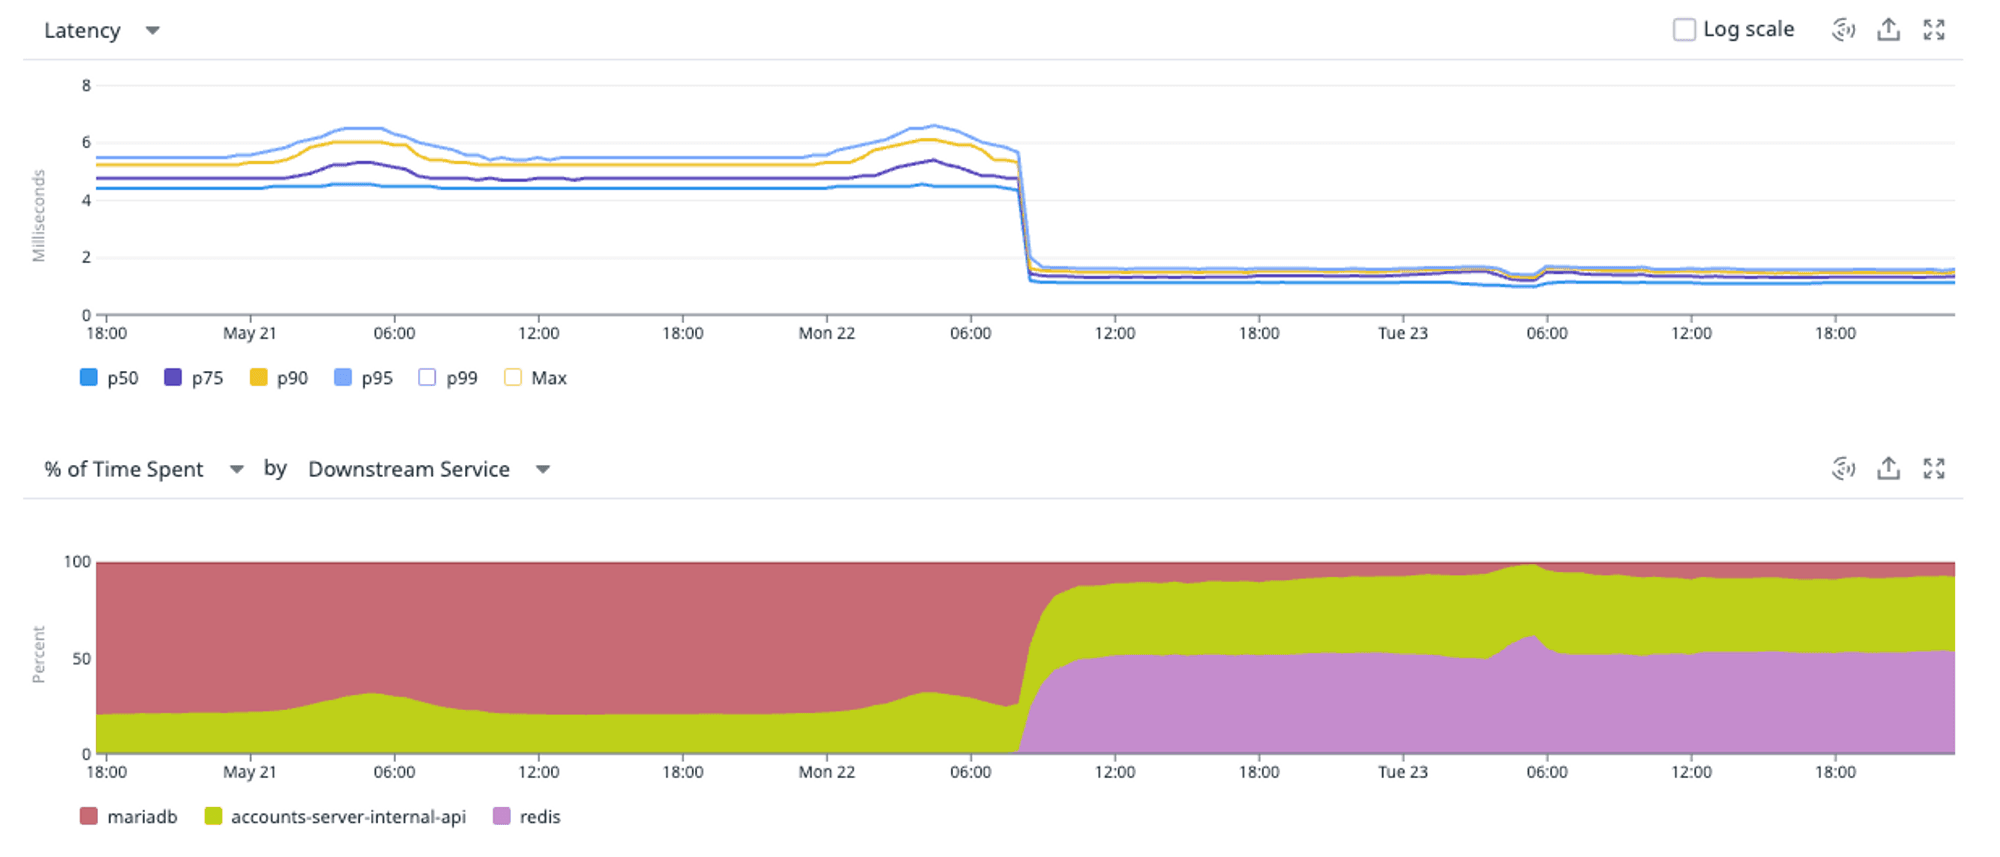Image resolution: width=2000 pixels, height=857 pixels.
Task: Click the p75 legend color swatch
Action: [x=173, y=378]
